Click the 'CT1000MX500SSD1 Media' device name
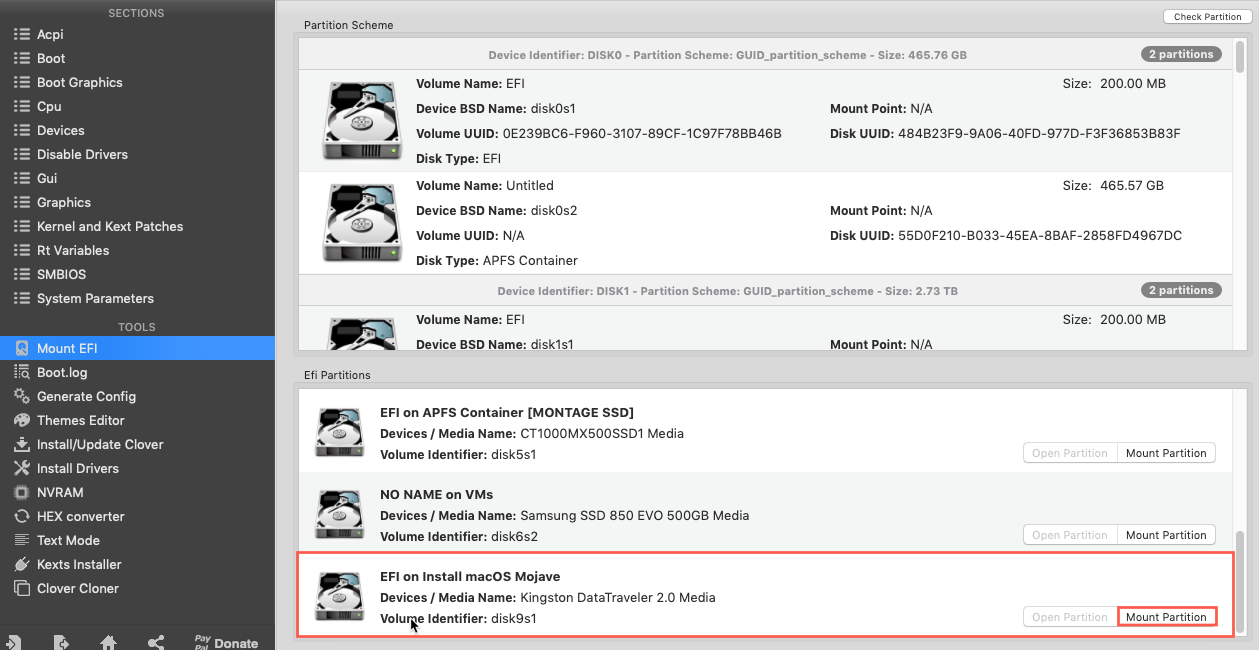 point(602,433)
